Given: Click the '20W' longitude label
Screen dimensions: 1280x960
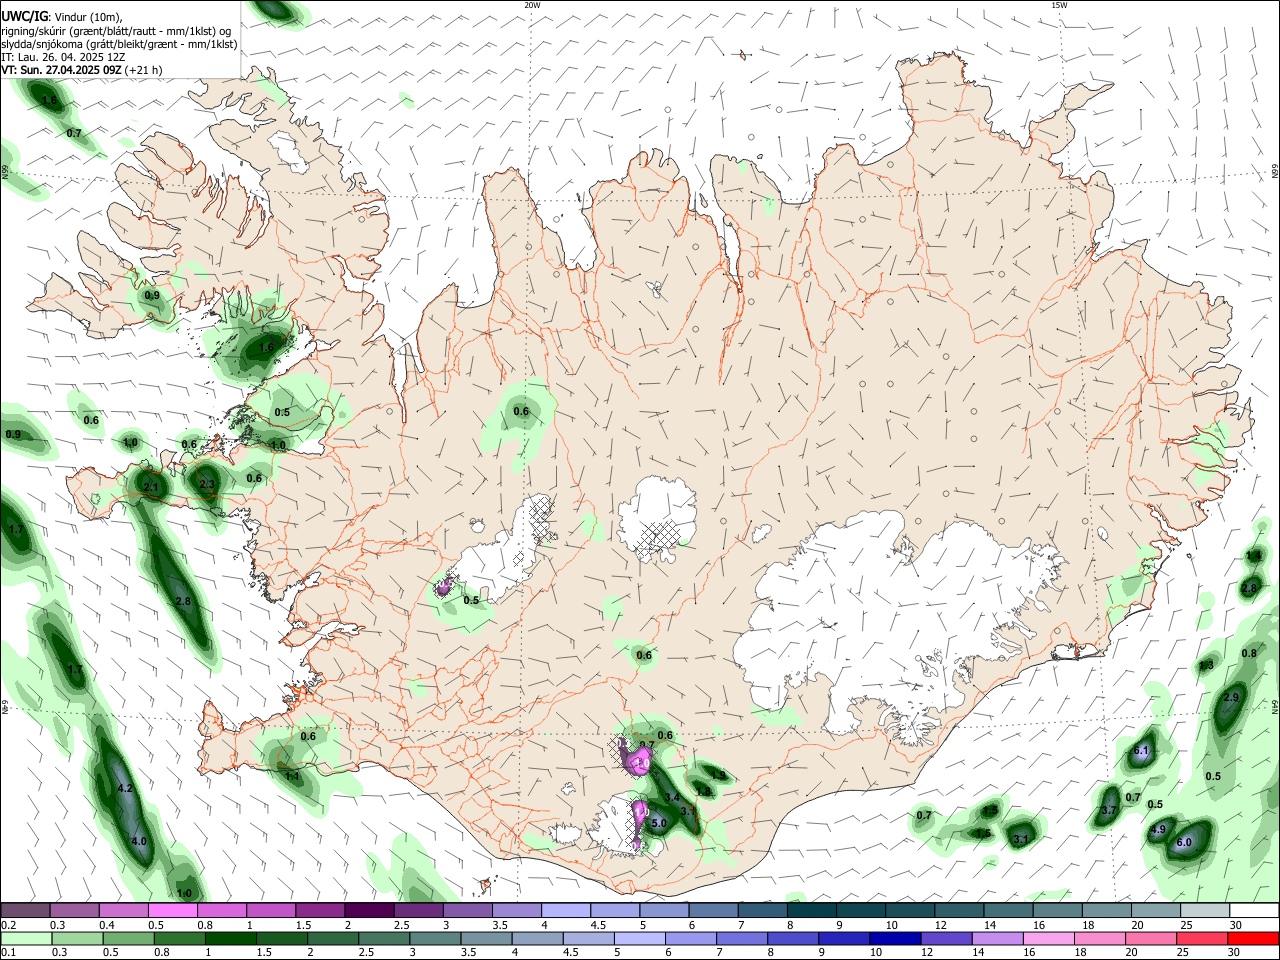Looking at the screenshot, I should point(532,5).
